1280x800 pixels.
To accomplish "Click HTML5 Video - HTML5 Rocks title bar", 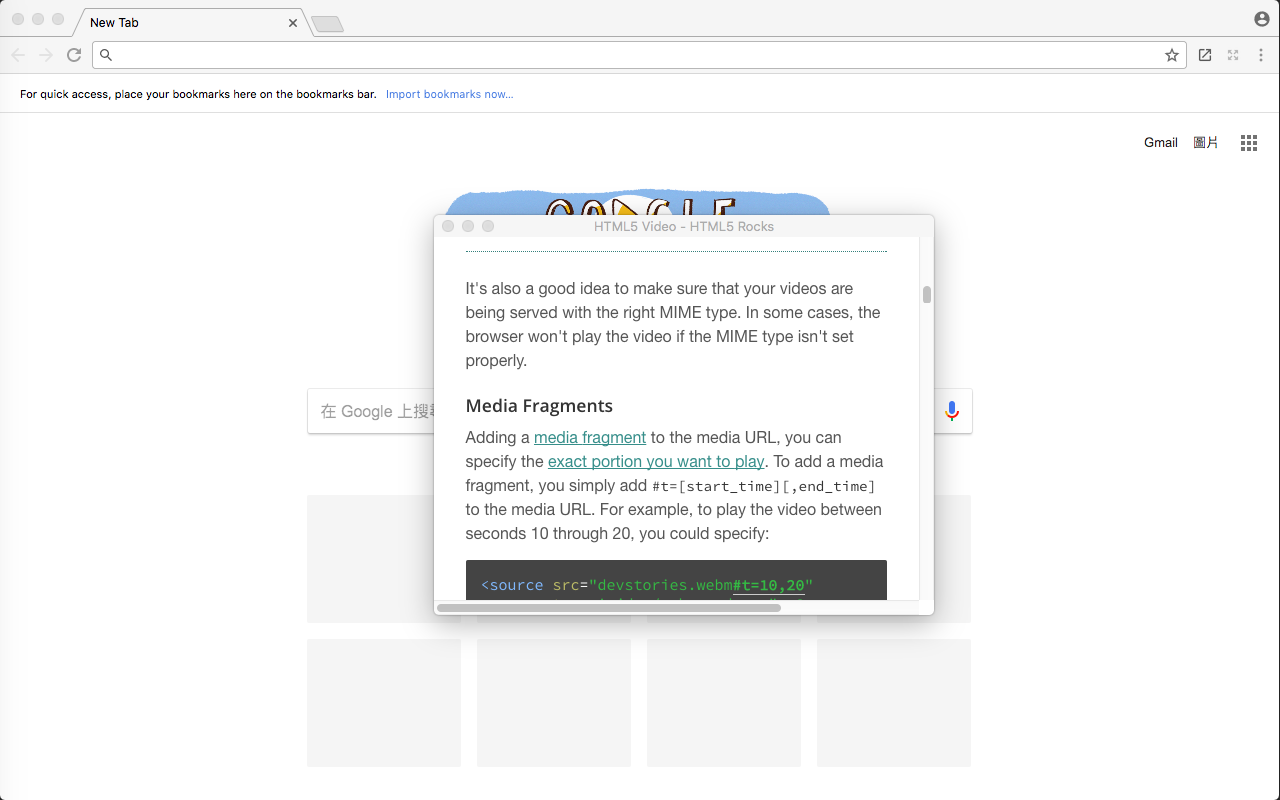I will tap(684, 226).
